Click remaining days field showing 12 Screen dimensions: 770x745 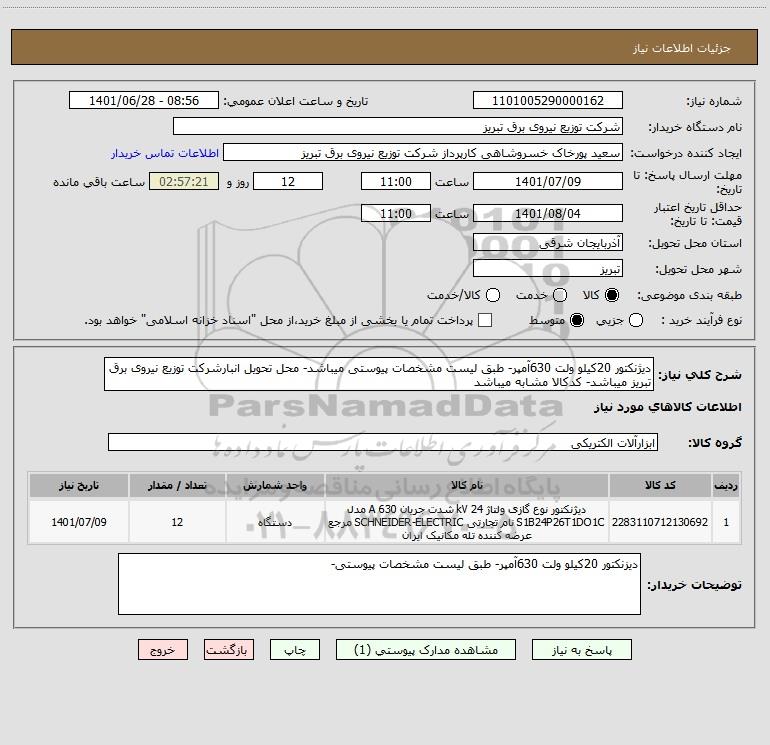point(288,181)
